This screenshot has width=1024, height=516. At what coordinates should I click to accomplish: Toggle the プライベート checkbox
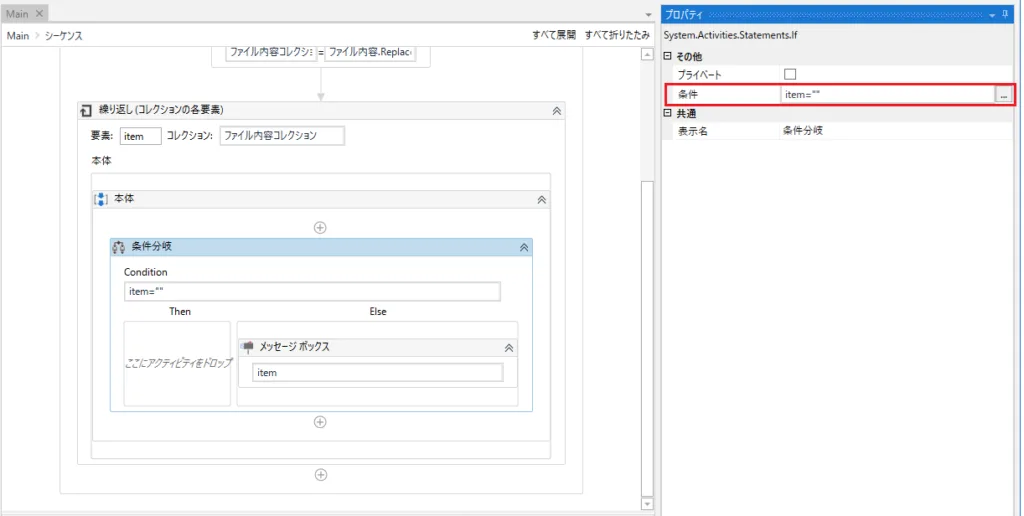click(790, 74)
